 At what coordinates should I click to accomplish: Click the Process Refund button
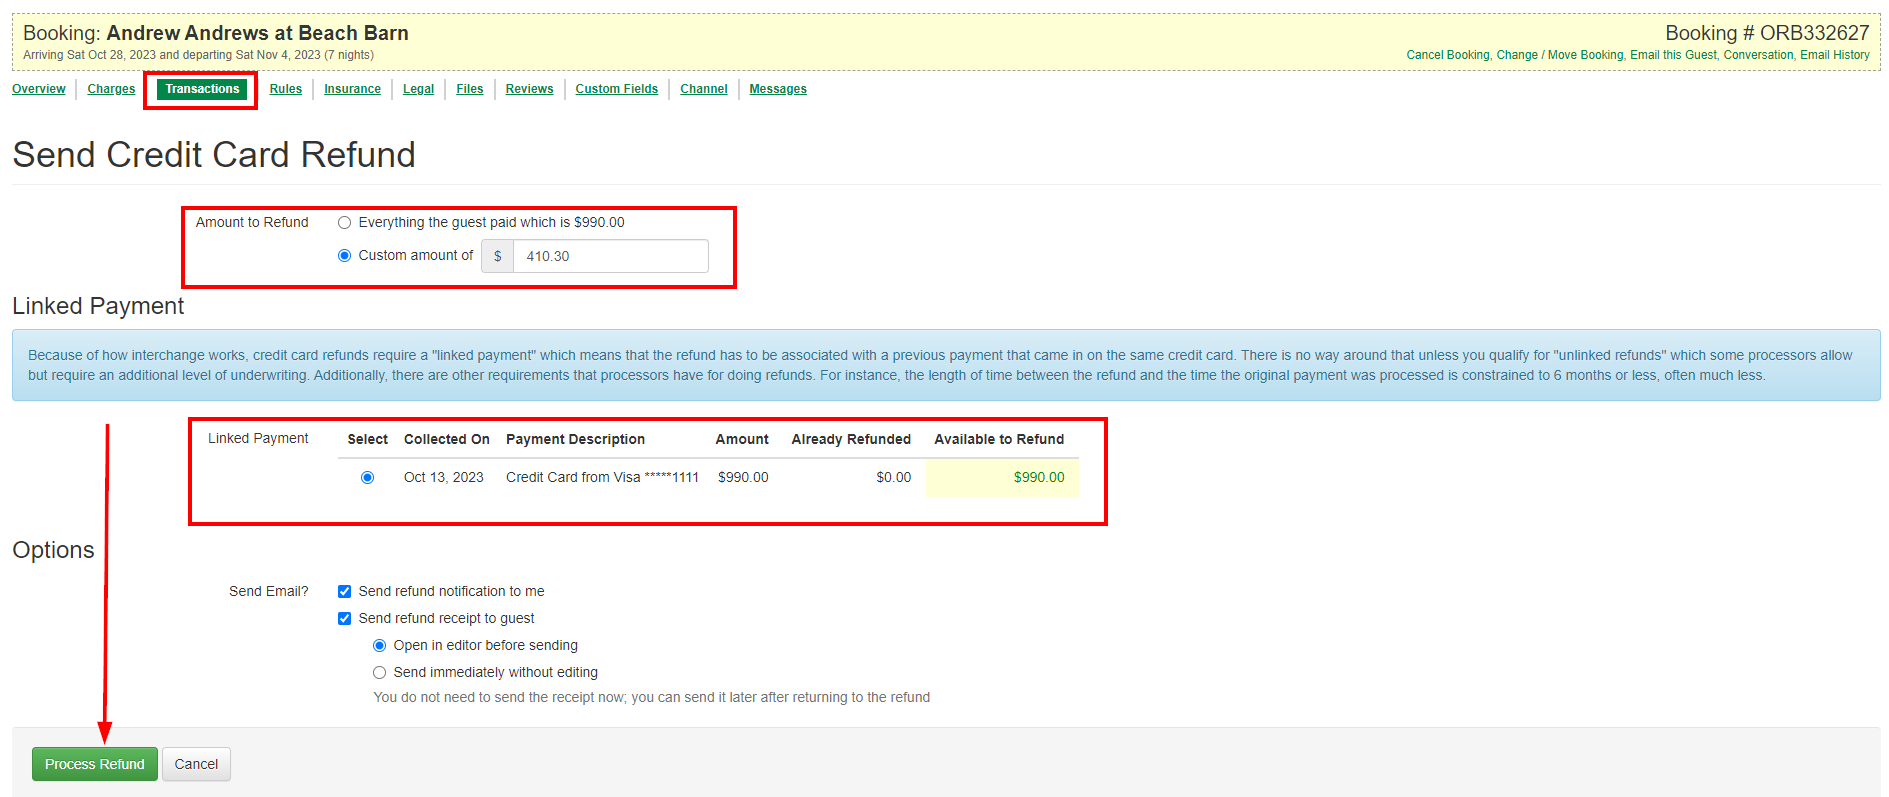pos(94,764)
